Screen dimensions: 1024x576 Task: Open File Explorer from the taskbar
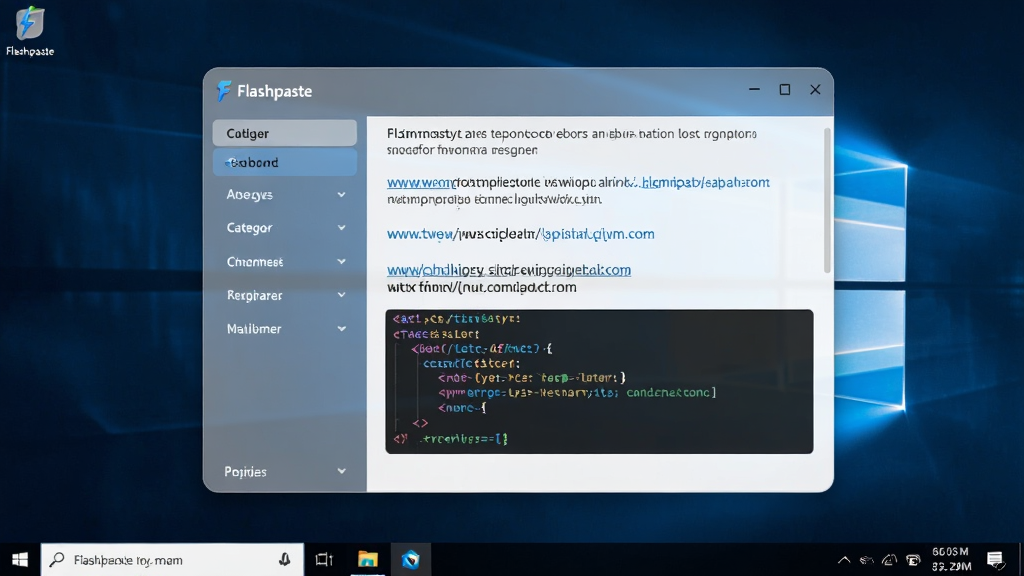point(368,560)
